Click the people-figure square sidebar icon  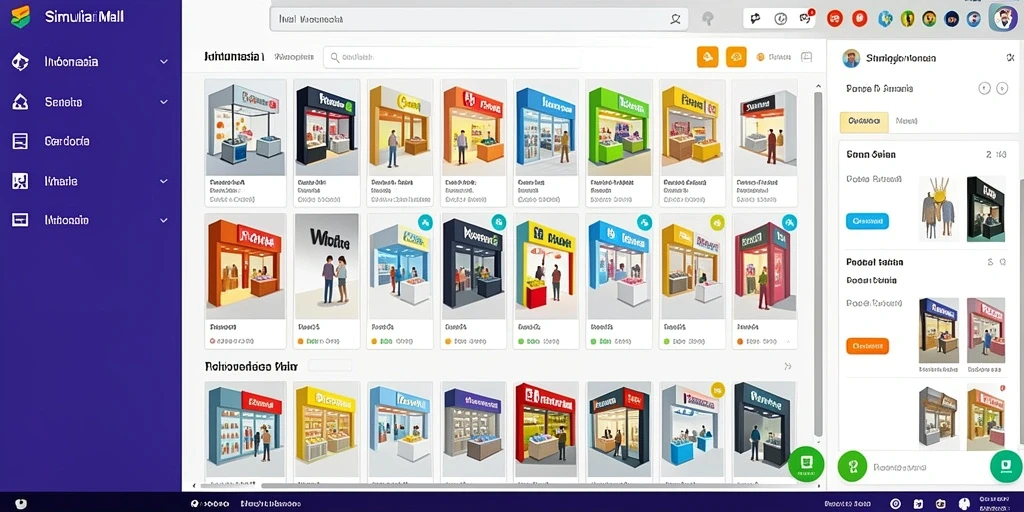(x=20, y=181)
